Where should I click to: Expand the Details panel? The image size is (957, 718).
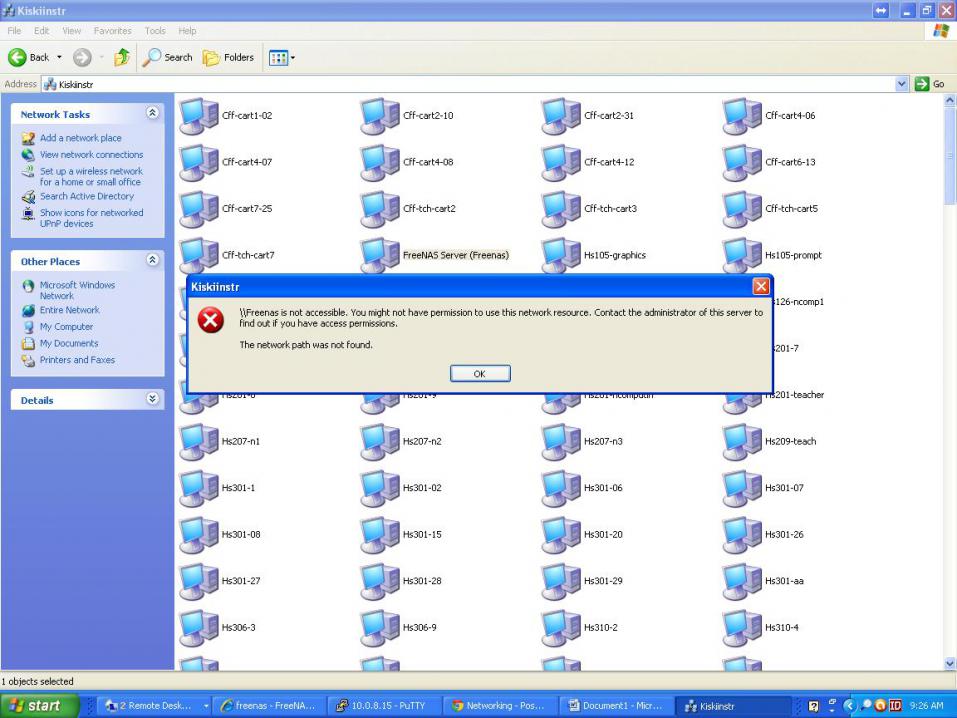coord(152,399)
